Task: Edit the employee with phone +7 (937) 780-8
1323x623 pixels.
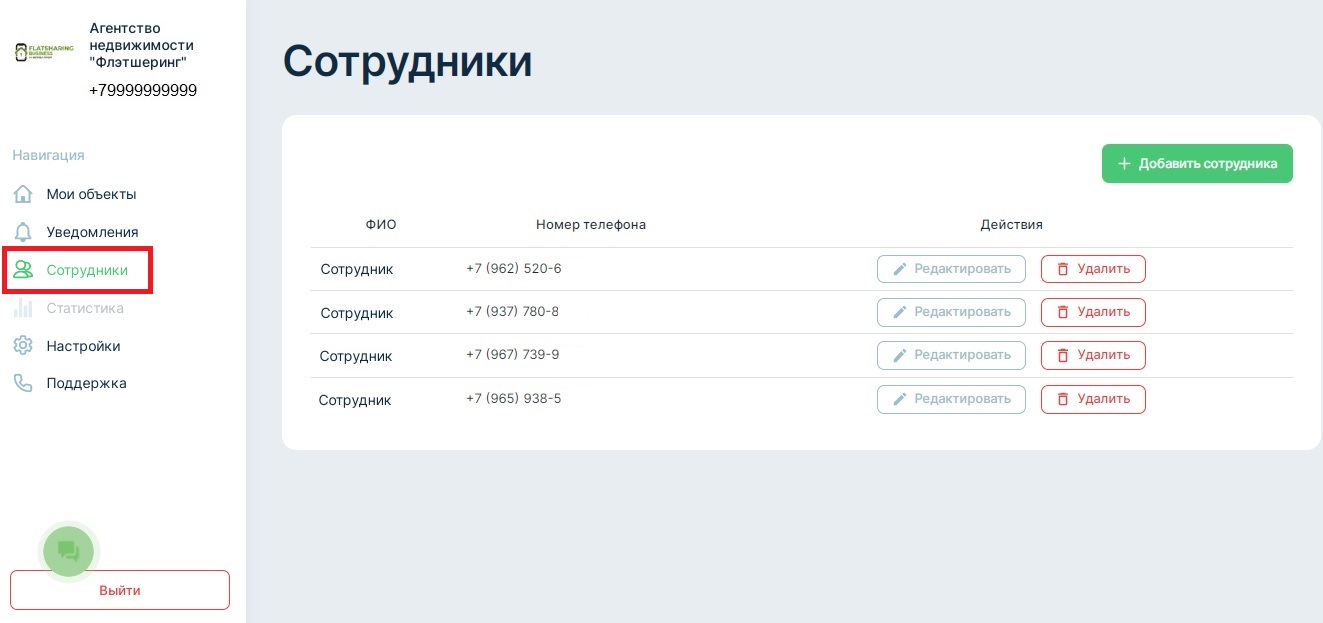Action: (x=951, y=312)
